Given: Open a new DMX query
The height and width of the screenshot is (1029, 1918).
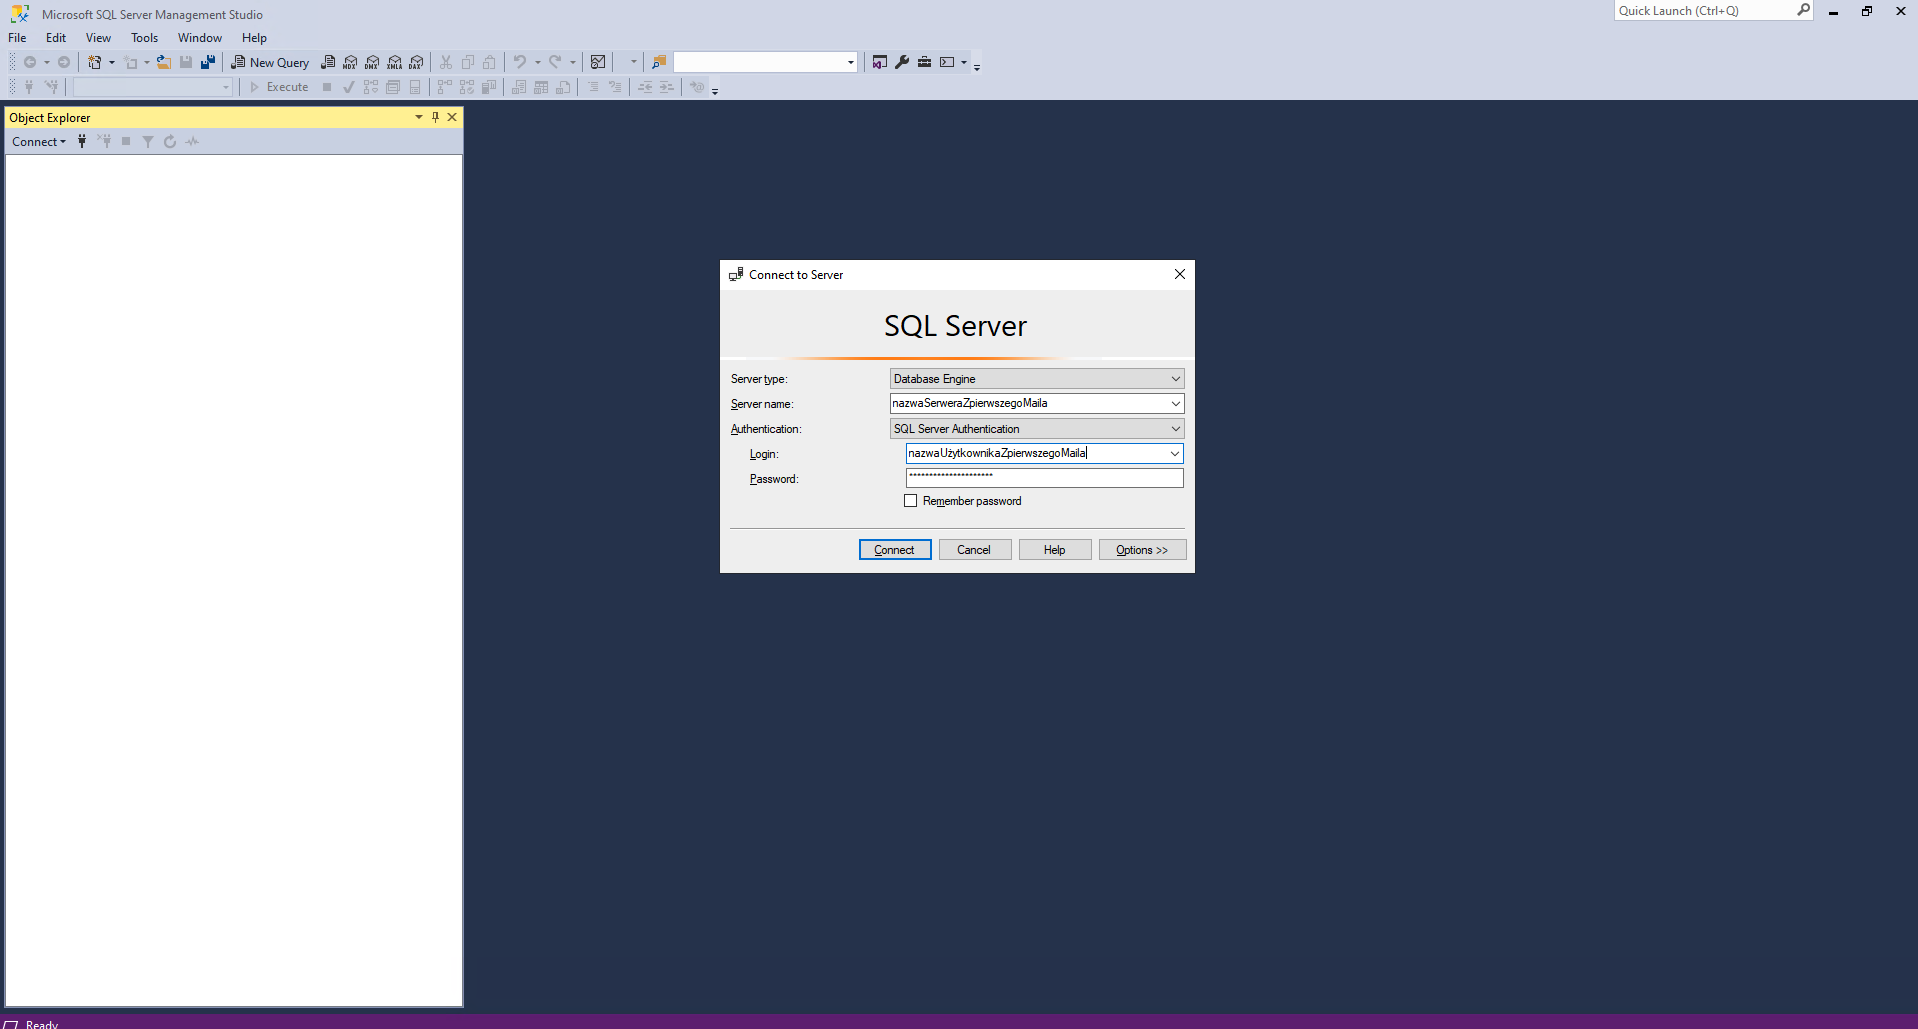Looking at the screenshot, I should point(372,62).
